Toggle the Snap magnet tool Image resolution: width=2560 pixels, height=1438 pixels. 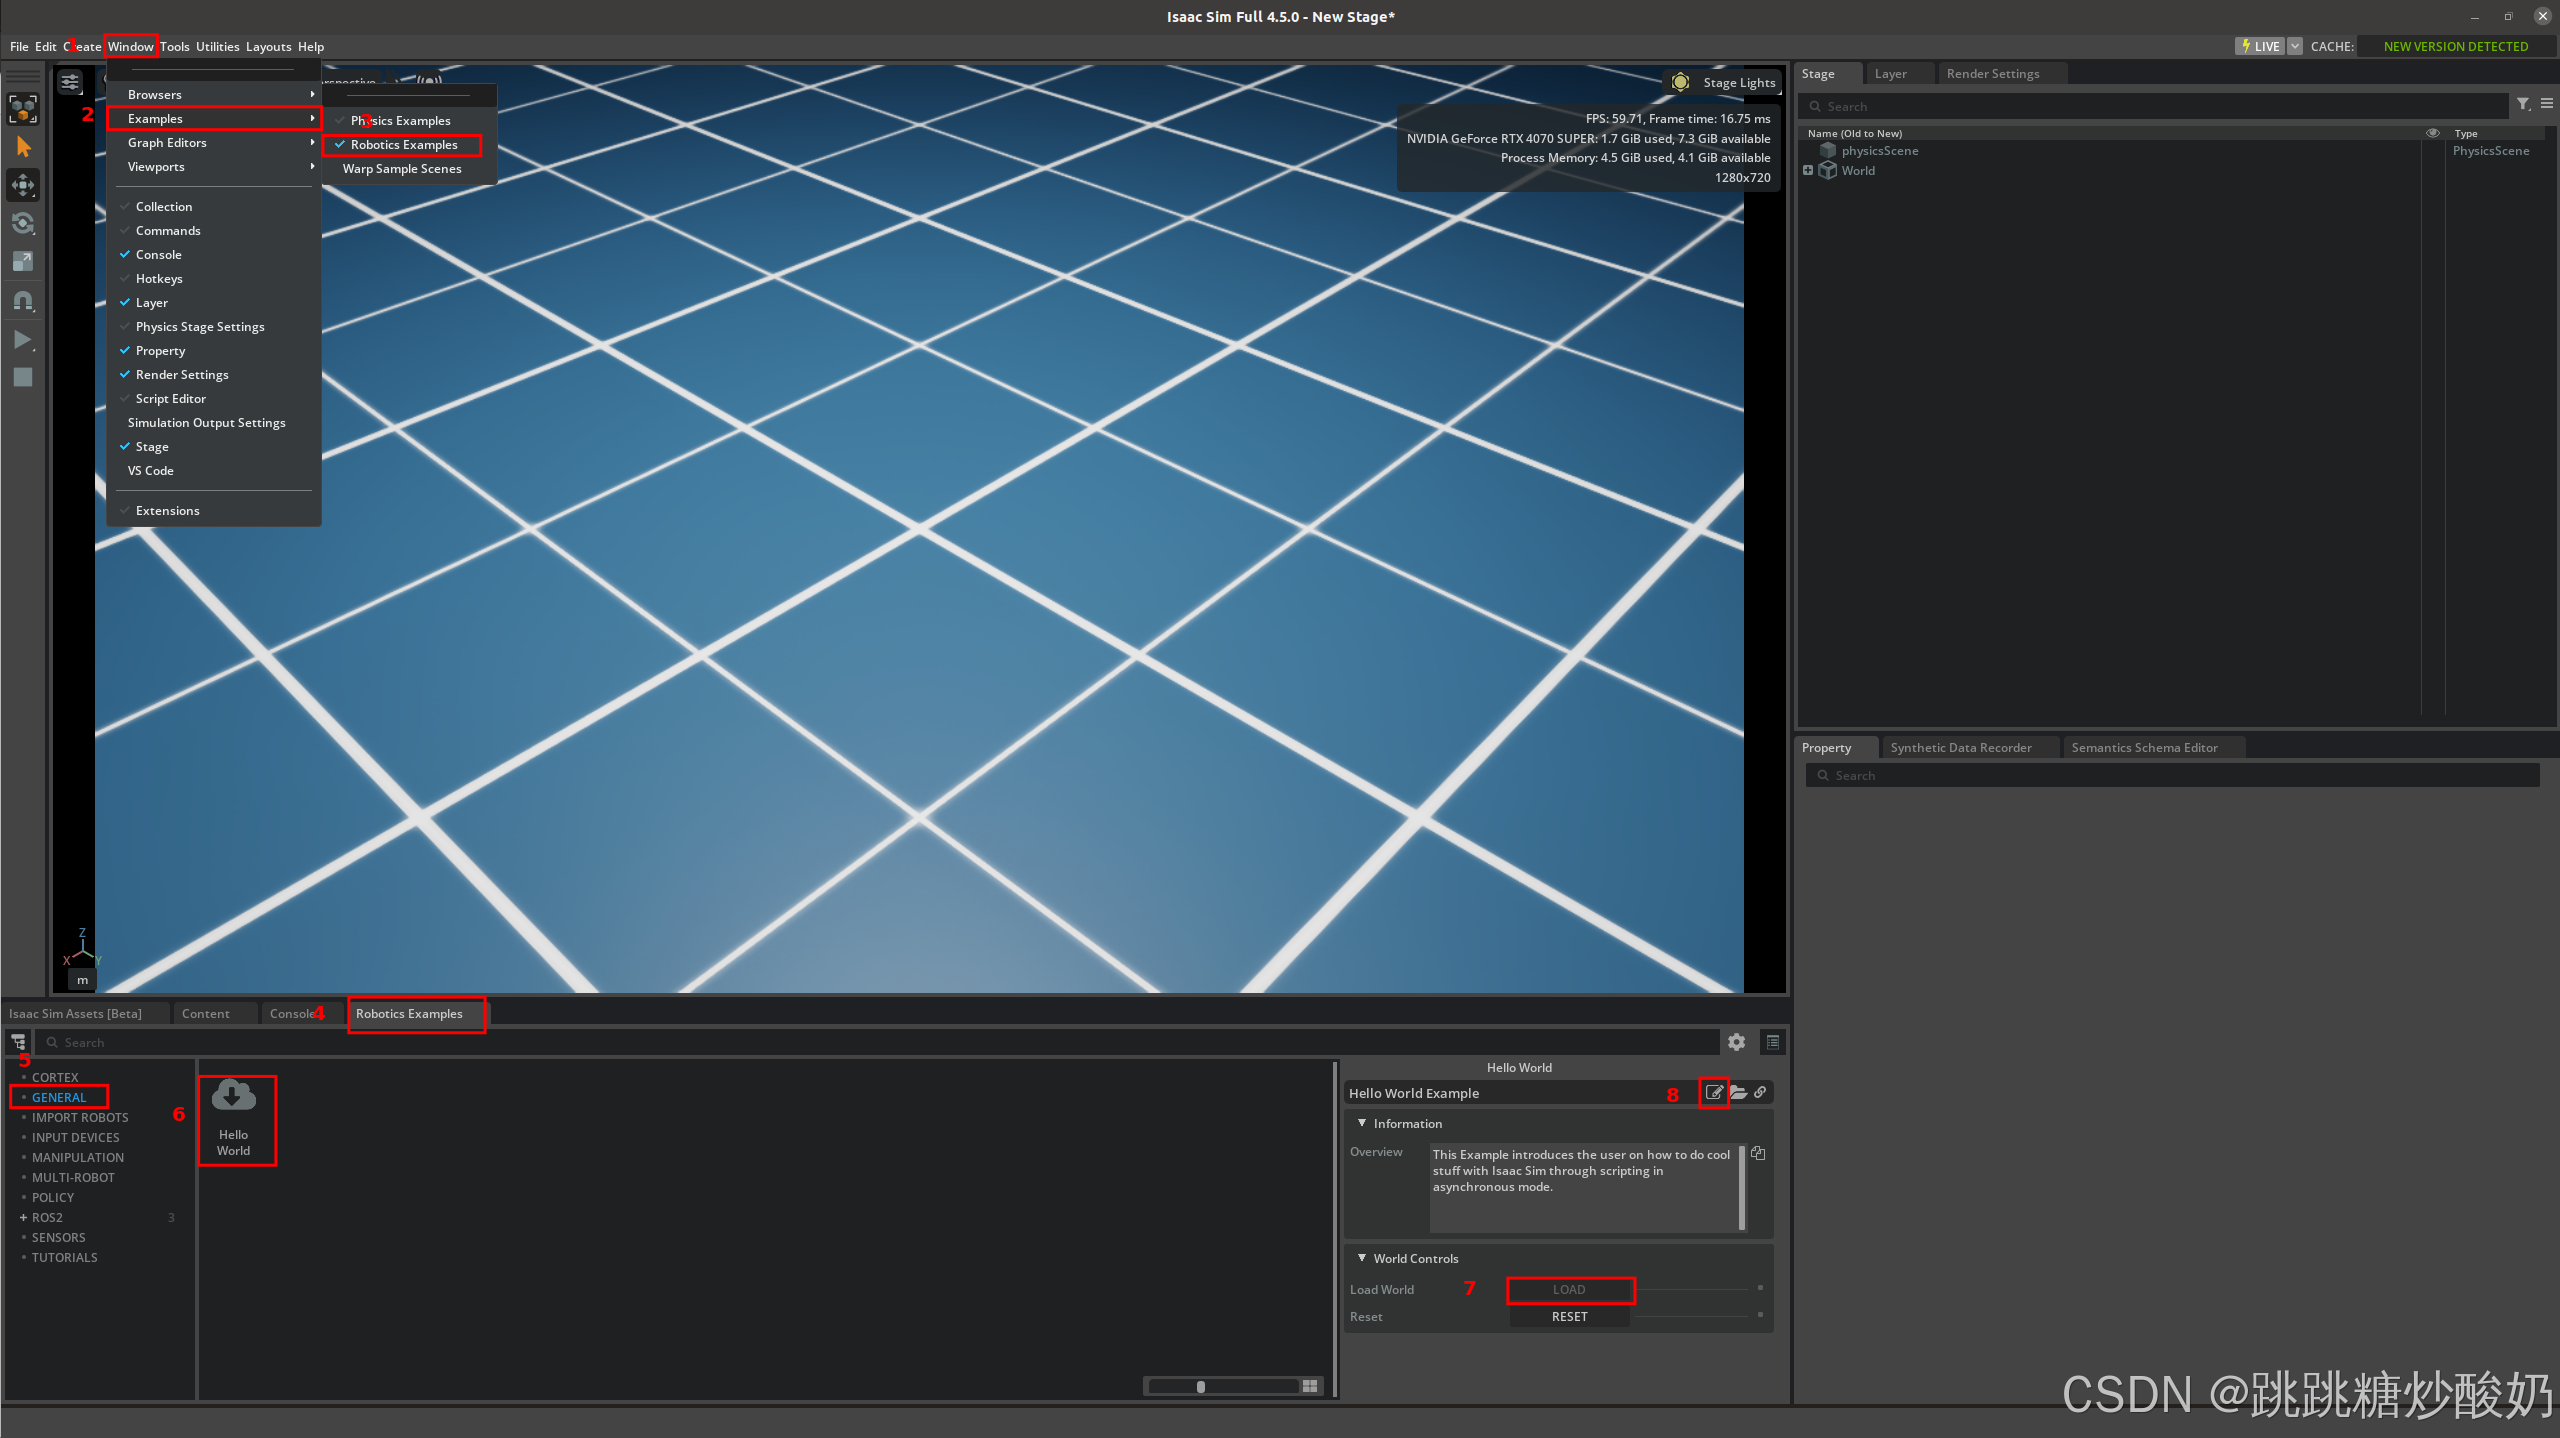point(23,300)
